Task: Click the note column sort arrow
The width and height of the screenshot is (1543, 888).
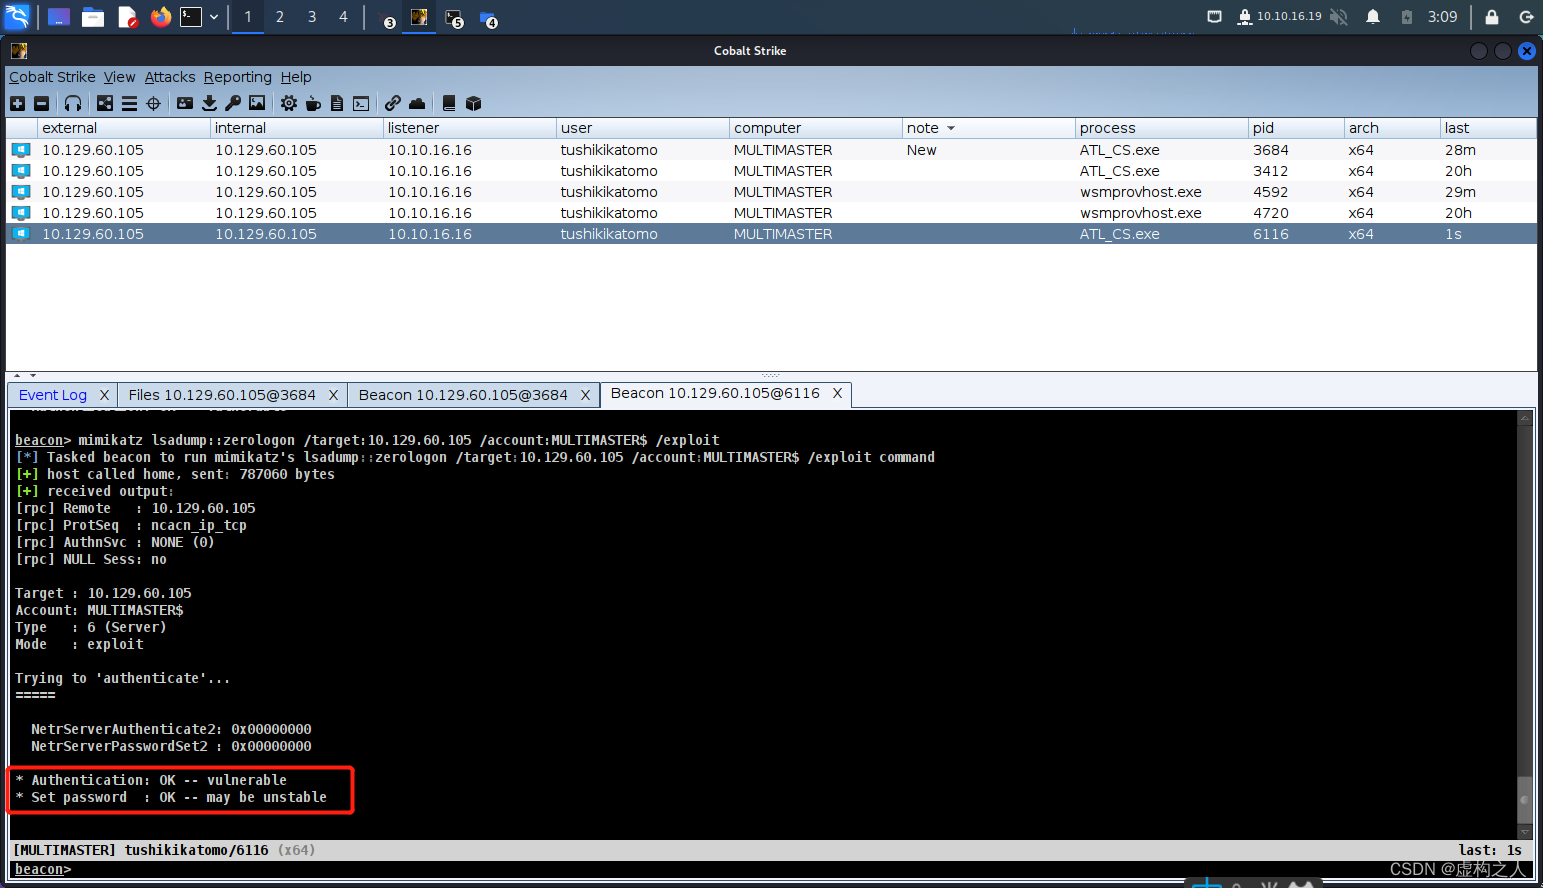Action: tap(951, 128)
